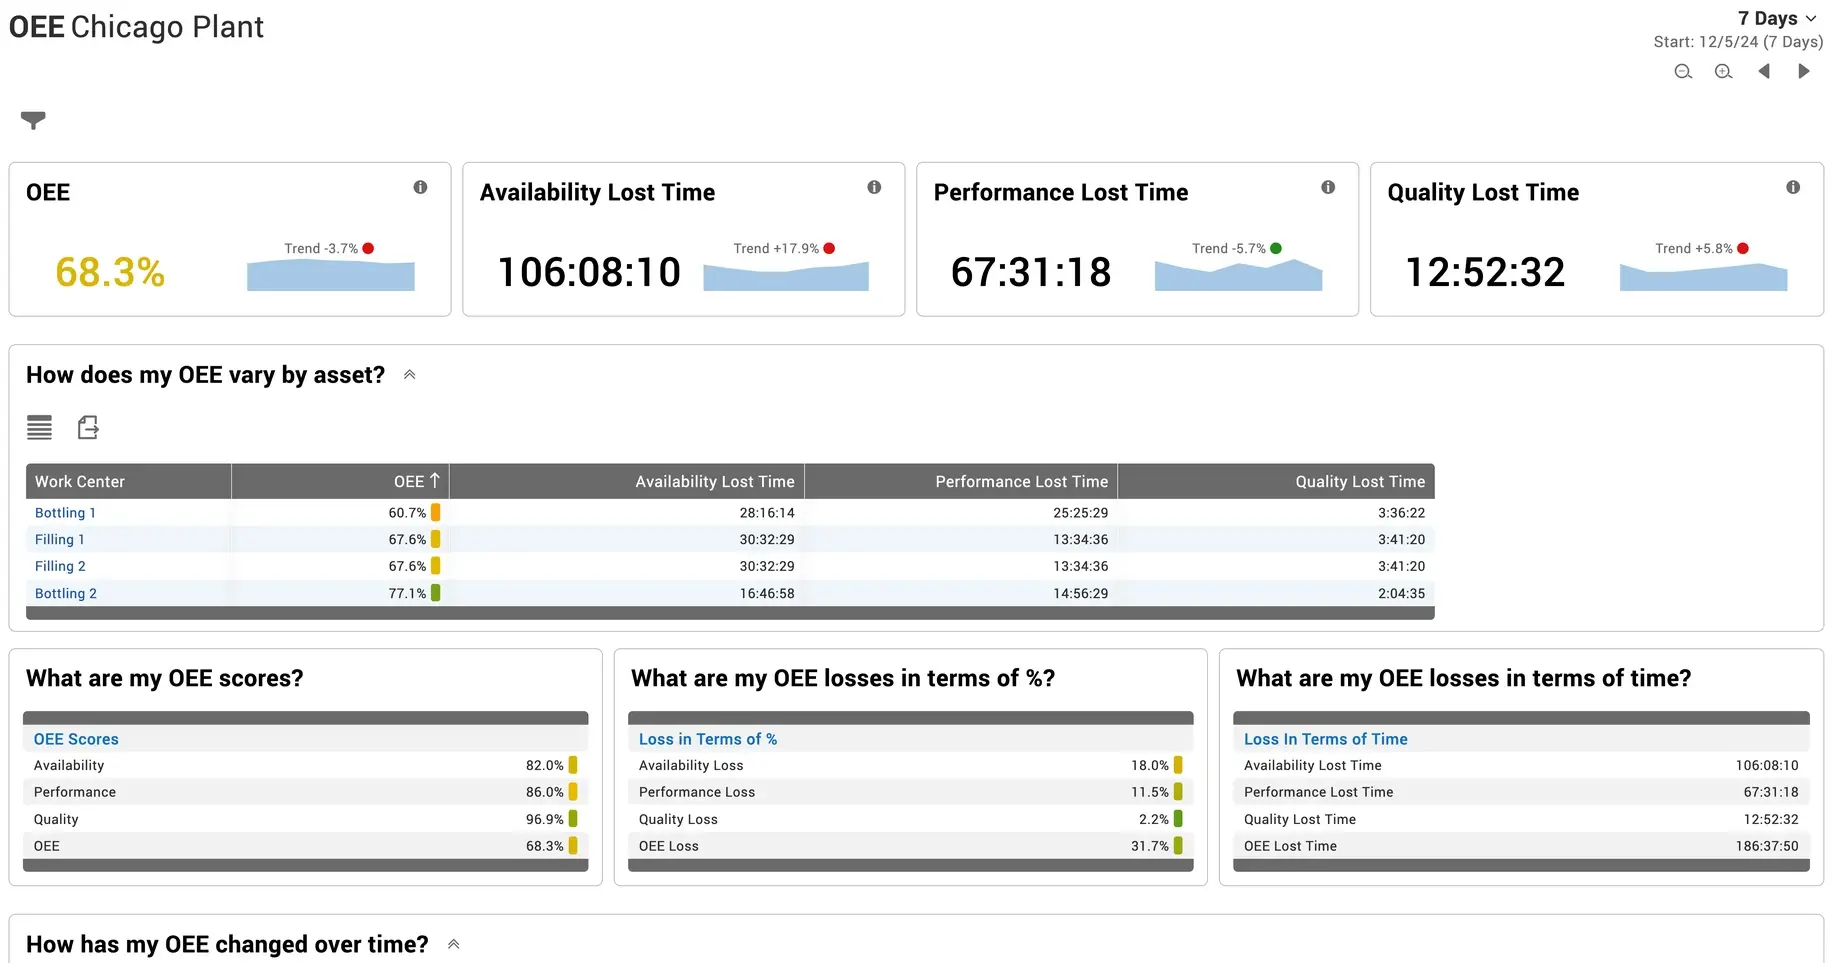The width and height of the screenshot is (1832, 963).
Task: Select the Availability 82.0% score row
Action: click(x=305, y=765)
